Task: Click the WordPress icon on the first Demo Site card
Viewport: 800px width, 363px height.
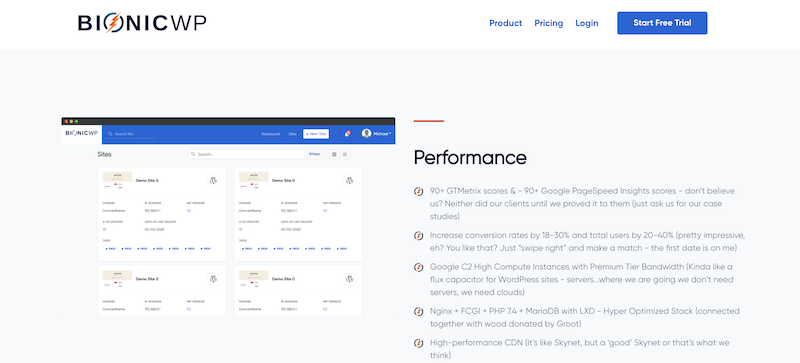Action: coord(213,180)
